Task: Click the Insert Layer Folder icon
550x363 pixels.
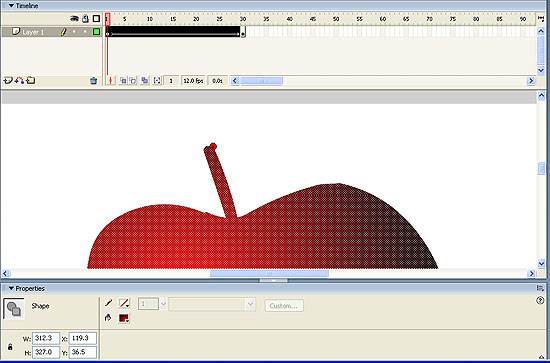Action: coord(31,80)
